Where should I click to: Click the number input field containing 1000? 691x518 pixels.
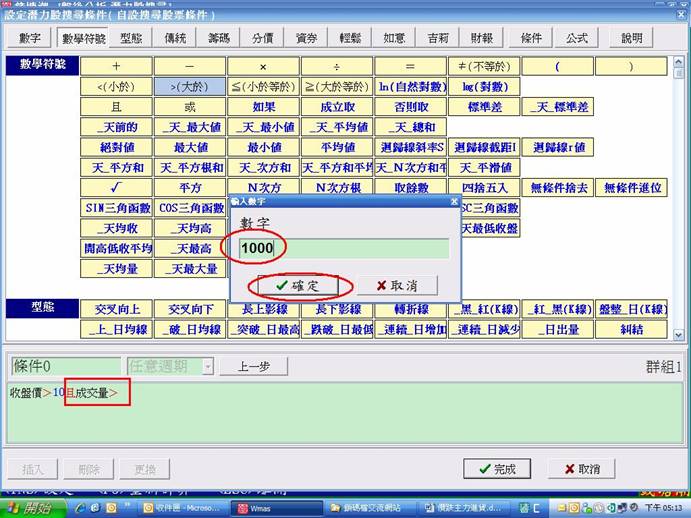(343, 247)
